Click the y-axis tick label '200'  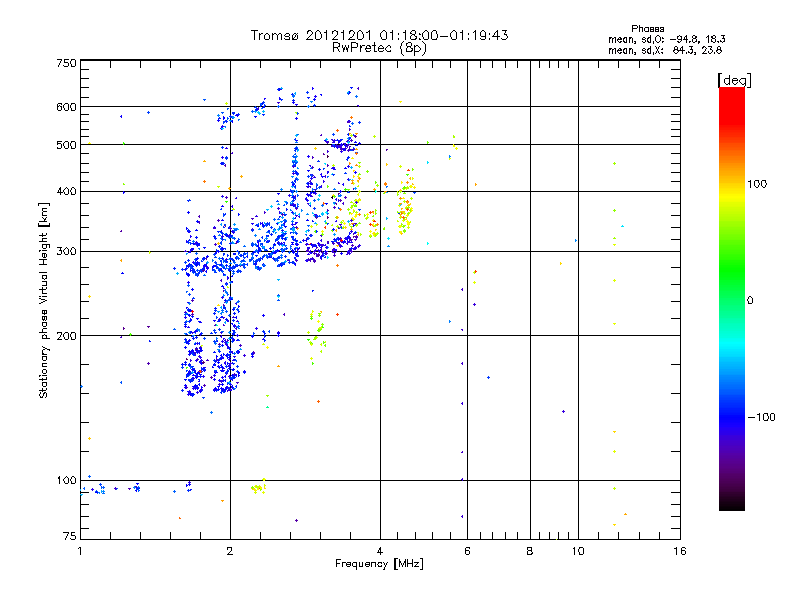[x=66, y=336]
